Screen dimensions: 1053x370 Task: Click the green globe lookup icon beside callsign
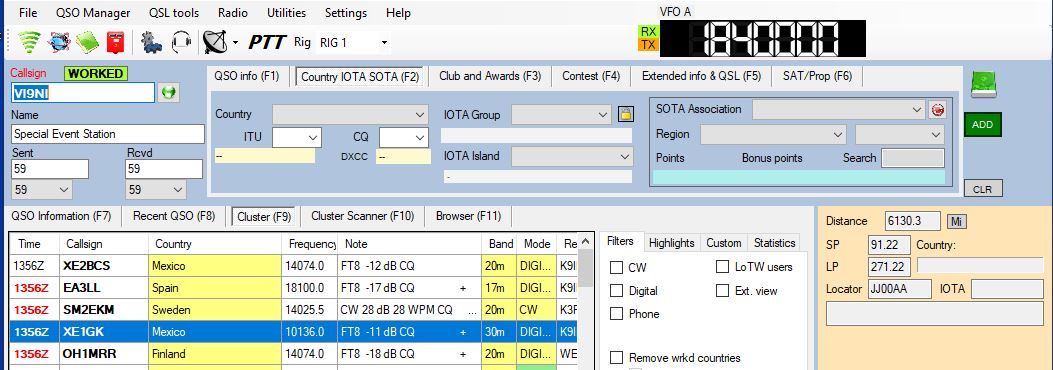pos(169,93)
